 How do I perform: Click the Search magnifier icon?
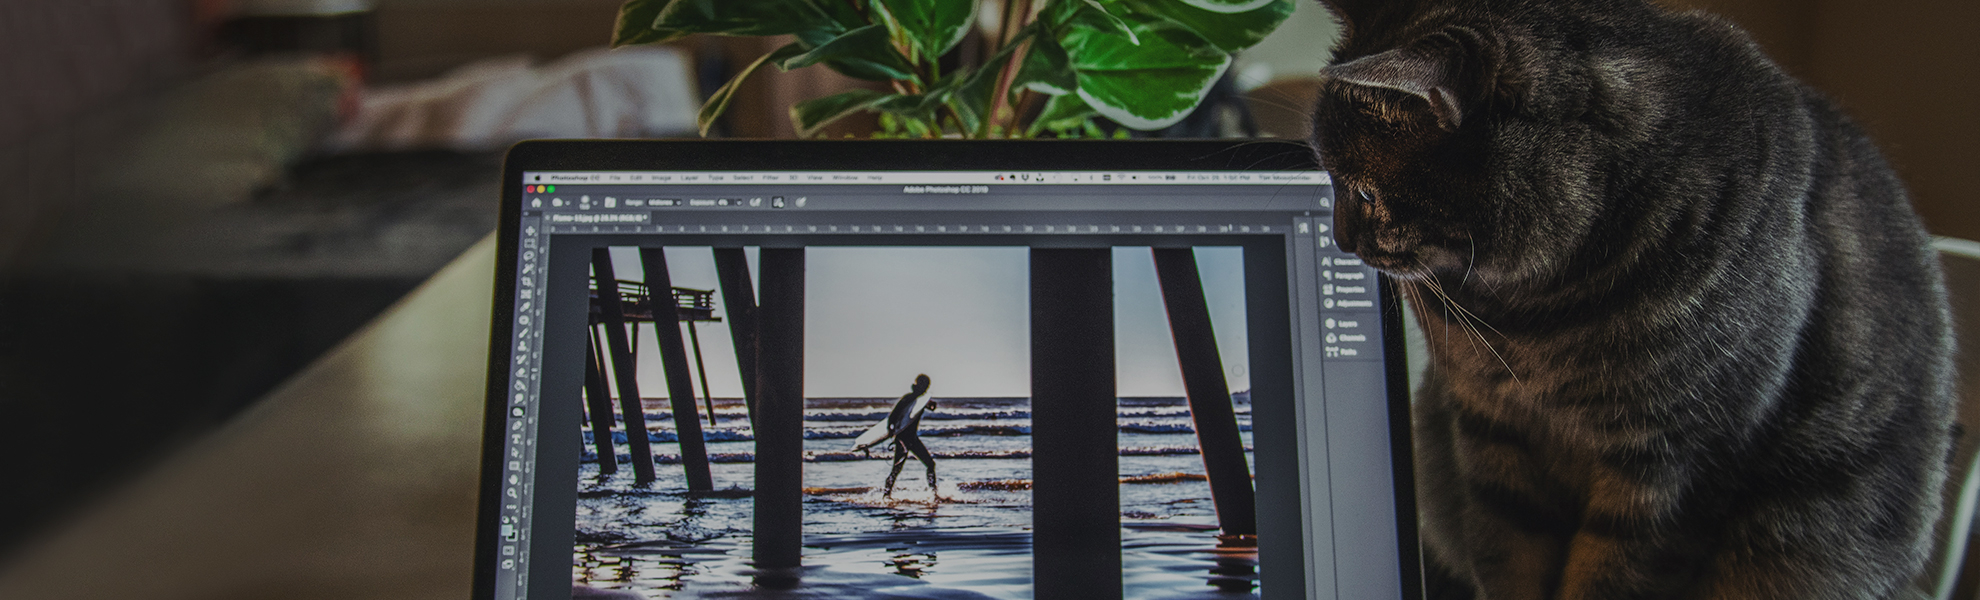[1324, 202]
